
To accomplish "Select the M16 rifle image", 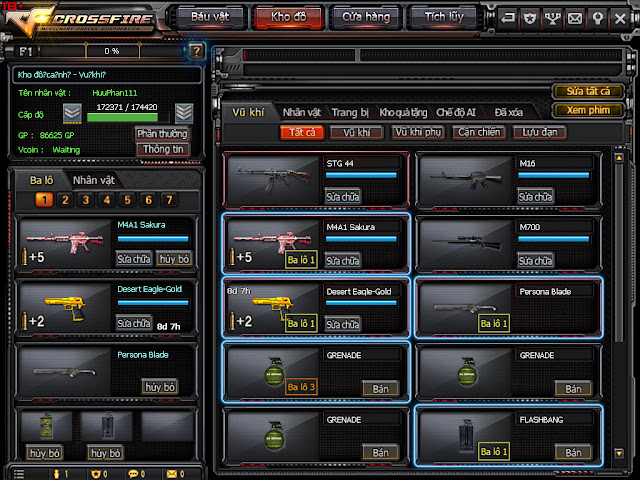I will (x=466, y=179).
